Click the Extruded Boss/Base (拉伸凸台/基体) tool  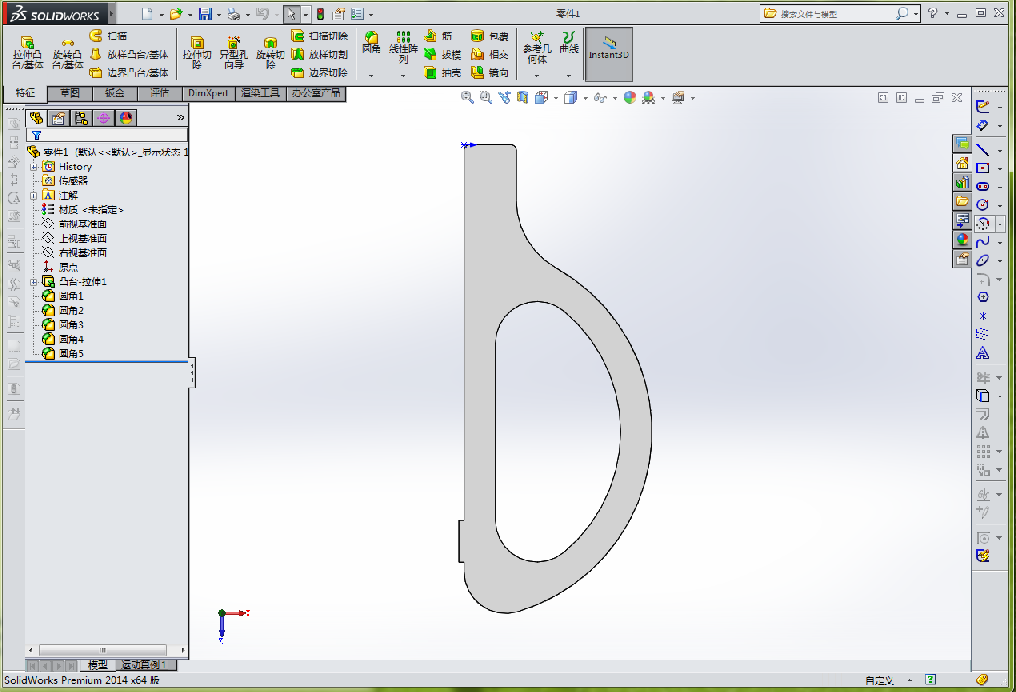(27, 53)
